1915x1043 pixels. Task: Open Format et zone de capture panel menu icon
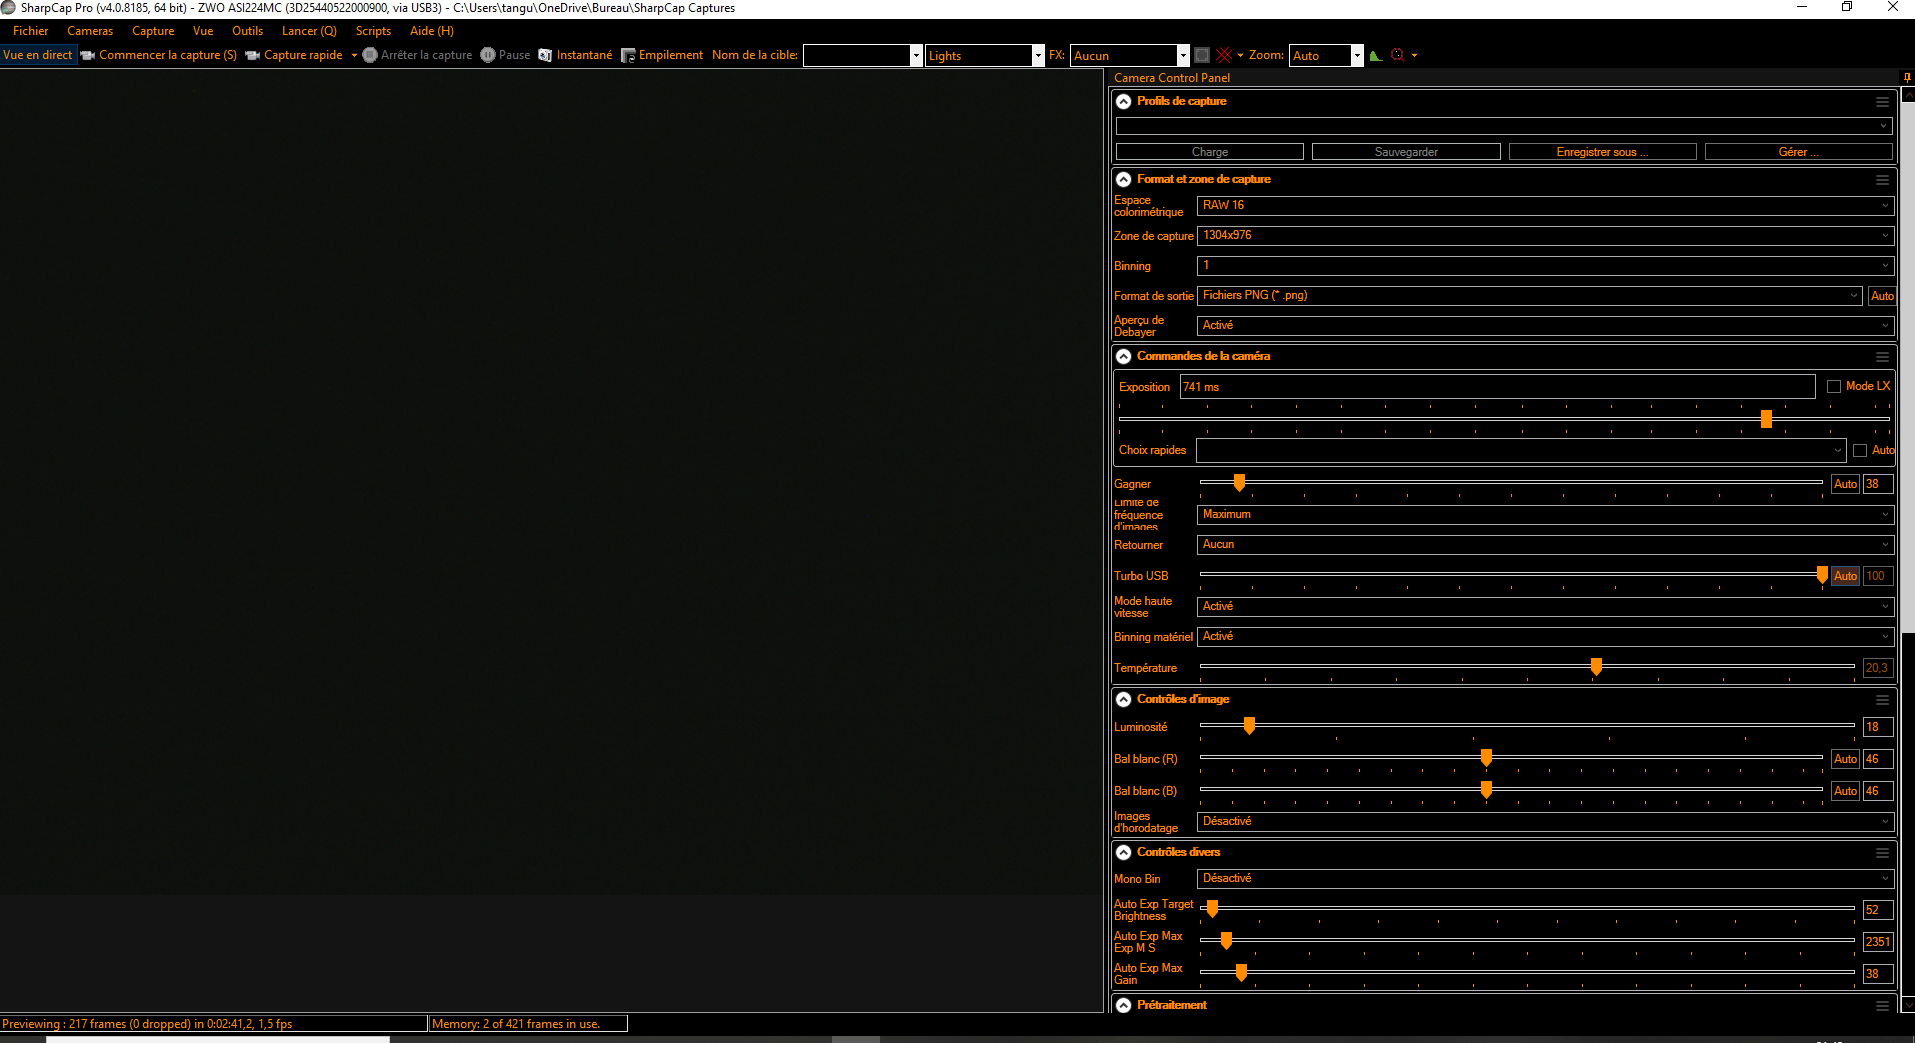[x=1882, y=180]
